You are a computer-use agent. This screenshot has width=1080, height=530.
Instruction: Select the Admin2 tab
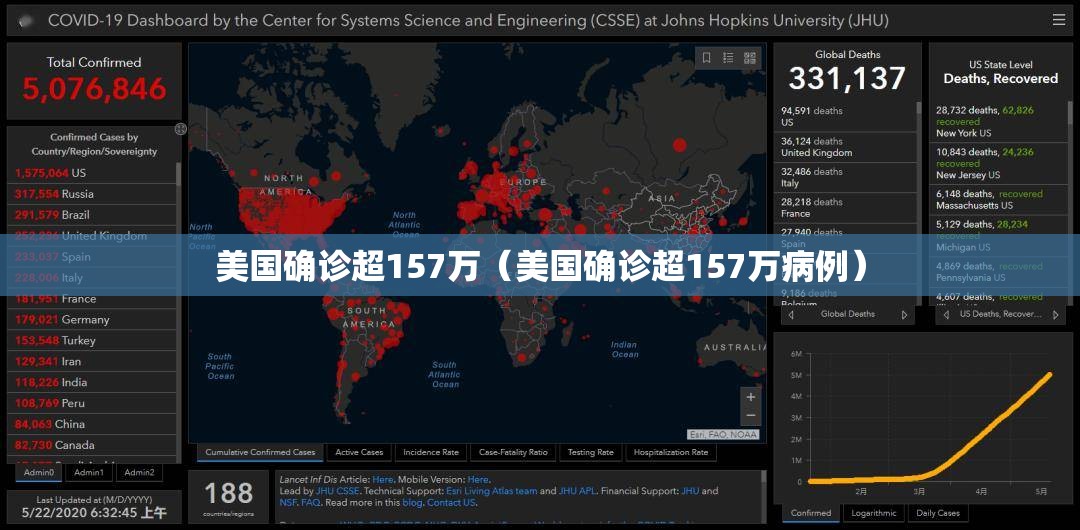pos(139,472)
